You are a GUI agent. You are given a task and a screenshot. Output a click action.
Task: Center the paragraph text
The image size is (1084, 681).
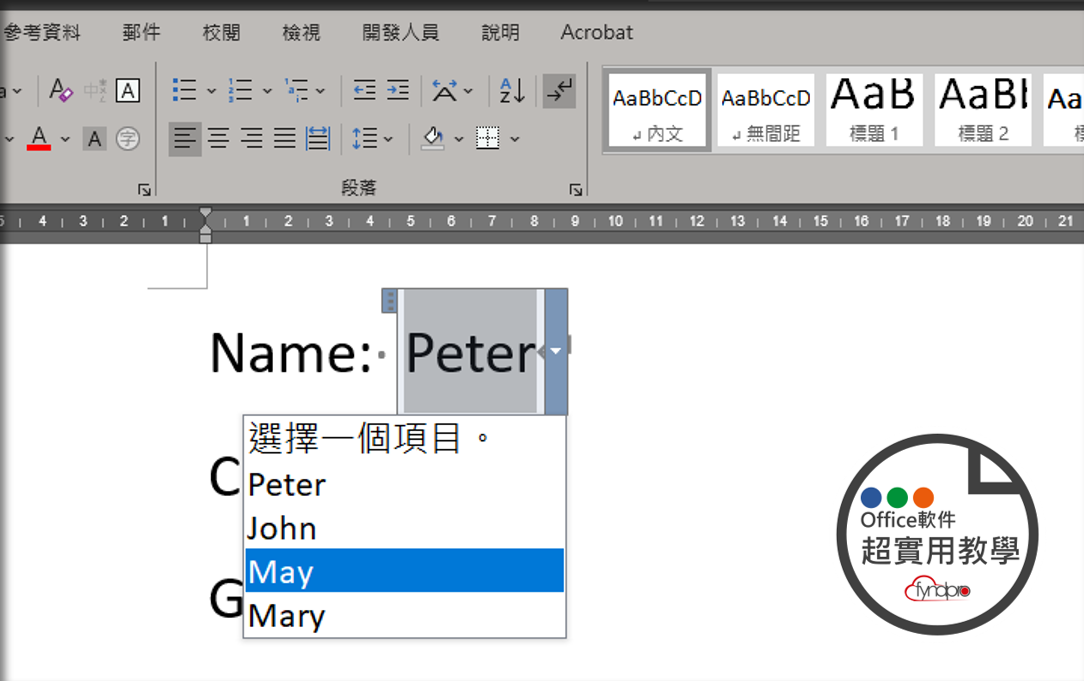tap(218, 139)
